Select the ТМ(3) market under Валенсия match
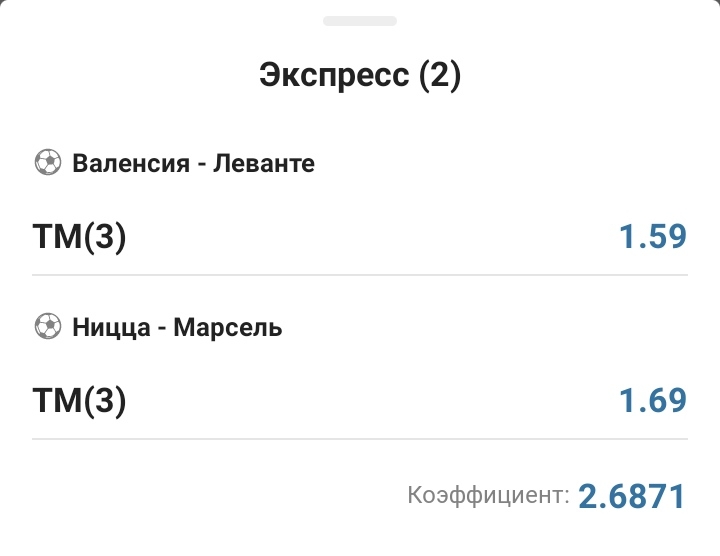Viewport: 720px width, 556px height. point(80,237)
